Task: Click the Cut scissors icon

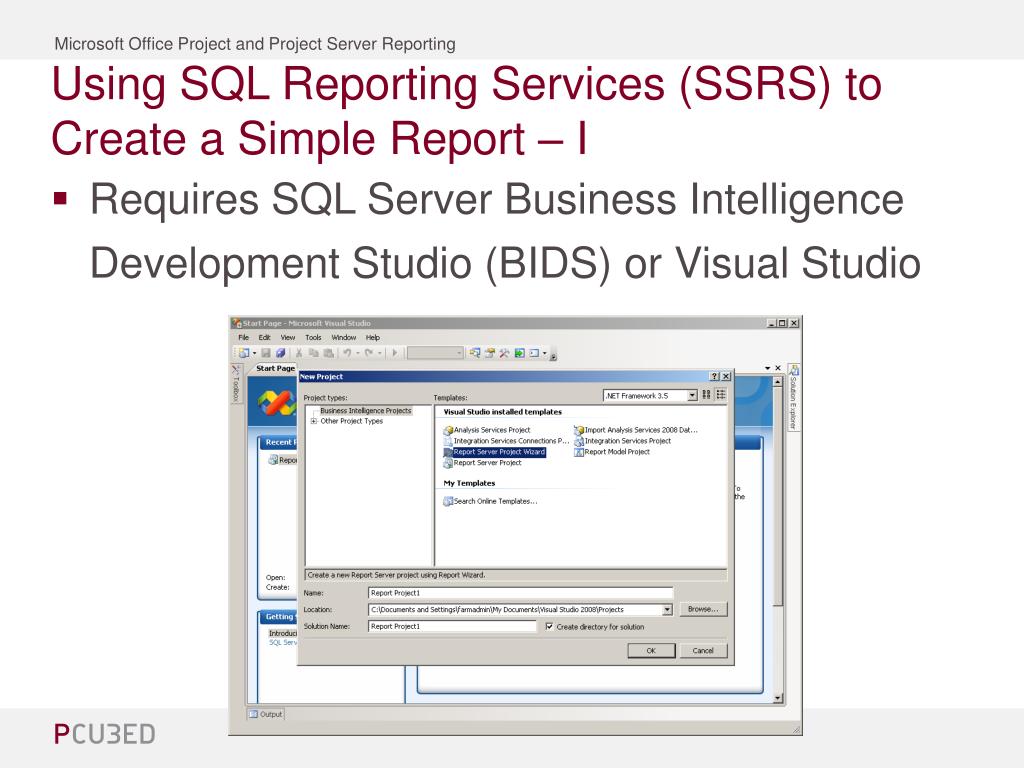Action: (x=299, y=353)
